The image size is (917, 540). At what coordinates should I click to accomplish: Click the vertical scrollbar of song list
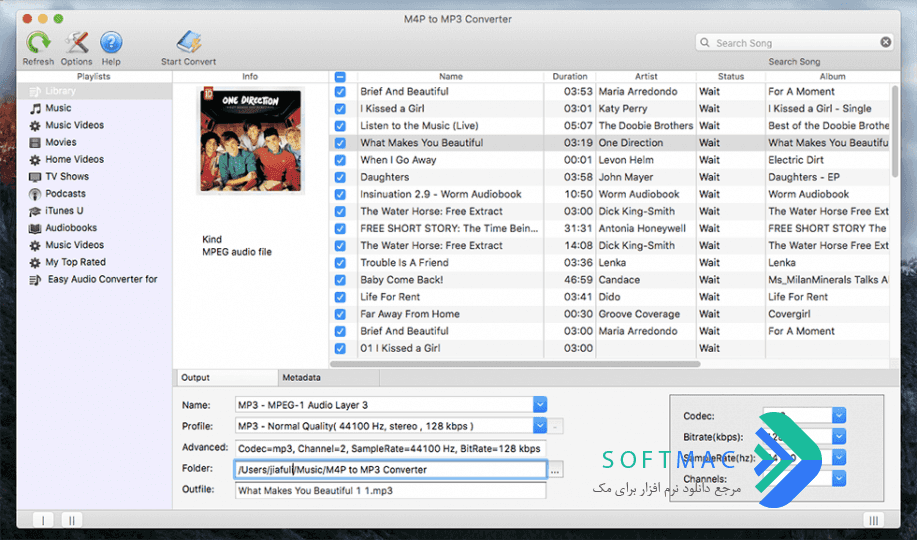coord(895,131)
